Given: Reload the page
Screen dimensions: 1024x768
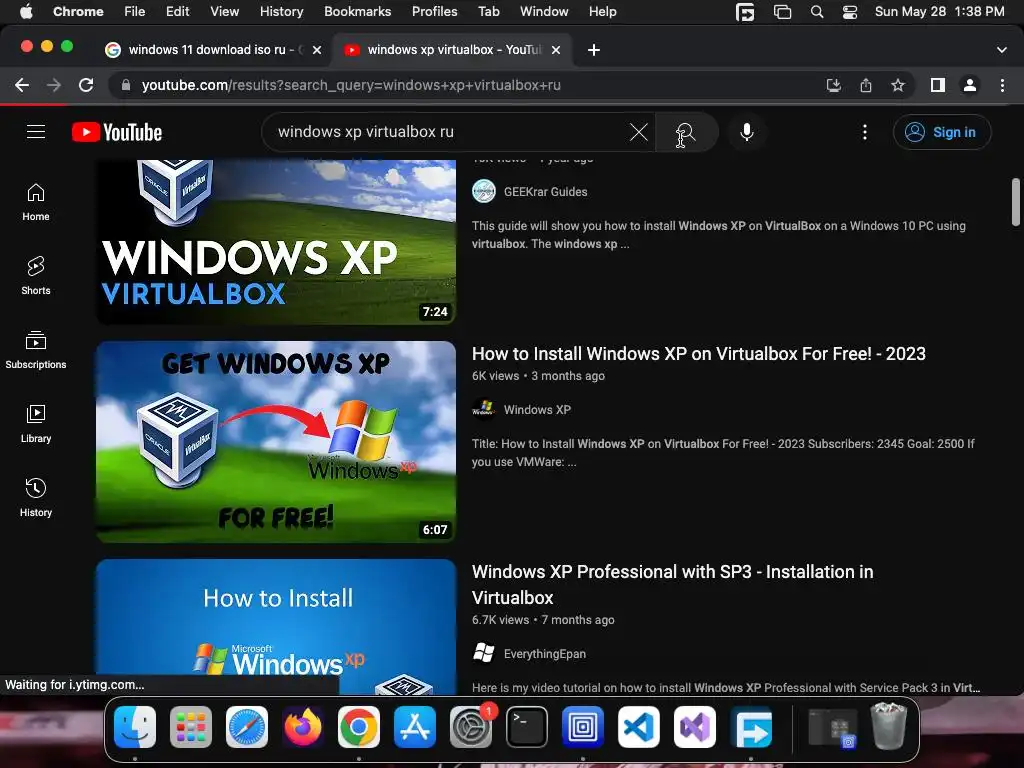Looking at the screenshot, I should [x=86, y=85].
